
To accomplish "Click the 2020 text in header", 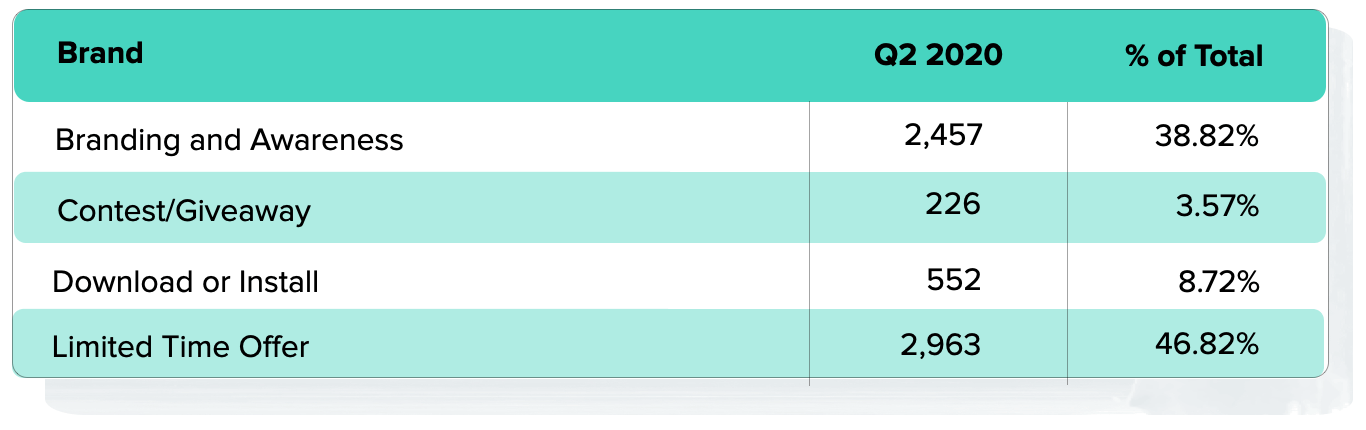I will pyautogui.click(x=964, y=55).
